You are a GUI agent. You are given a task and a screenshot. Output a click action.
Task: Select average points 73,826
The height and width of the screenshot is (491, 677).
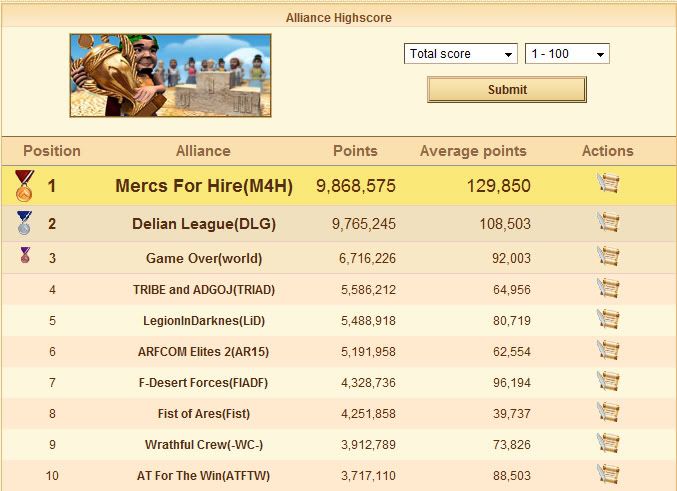pyautogui.click(x=512, y=445)
